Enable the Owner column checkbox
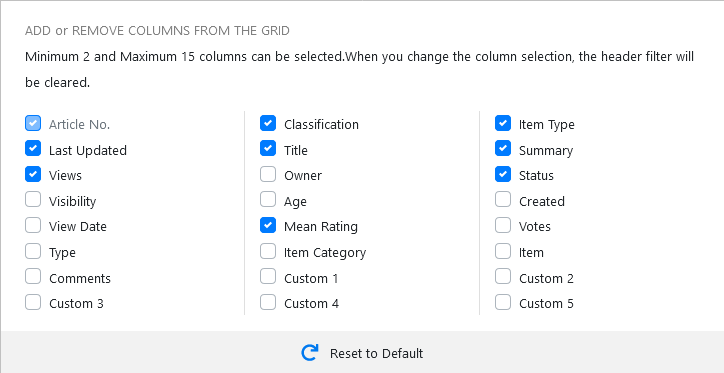 268,174
